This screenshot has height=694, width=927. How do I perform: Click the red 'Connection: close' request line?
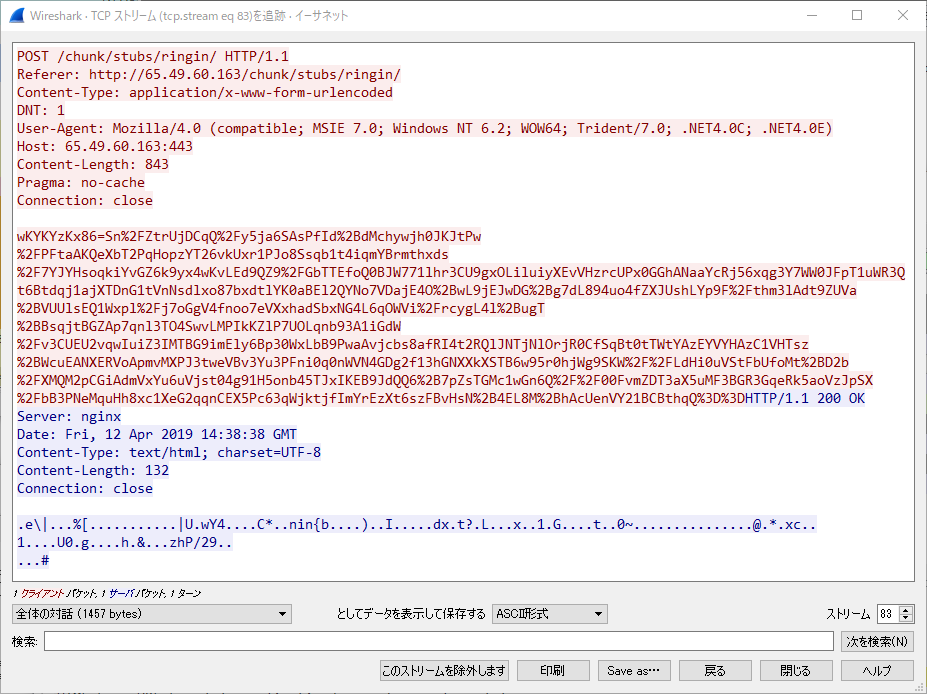tap(85, 200)
